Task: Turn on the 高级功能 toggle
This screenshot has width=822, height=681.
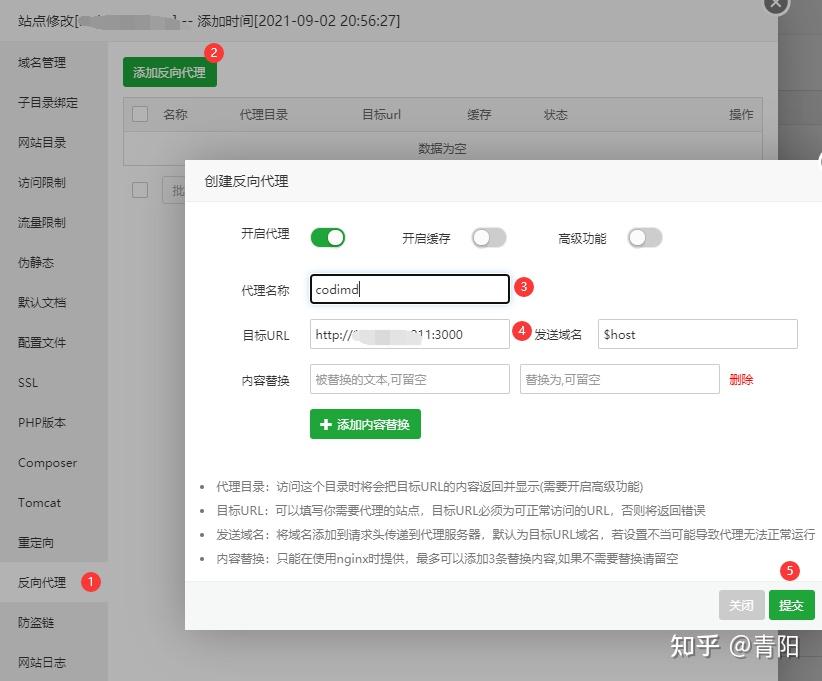Action: tap(645, 237)
